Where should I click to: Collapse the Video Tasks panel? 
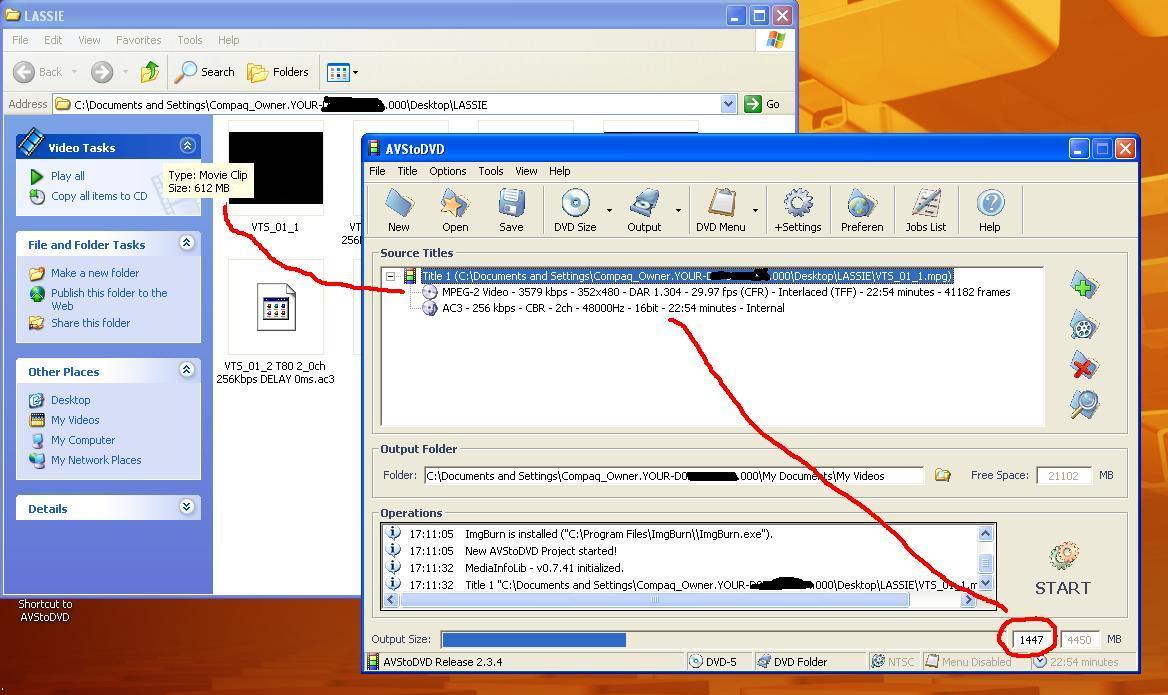(x=187, y=145)
